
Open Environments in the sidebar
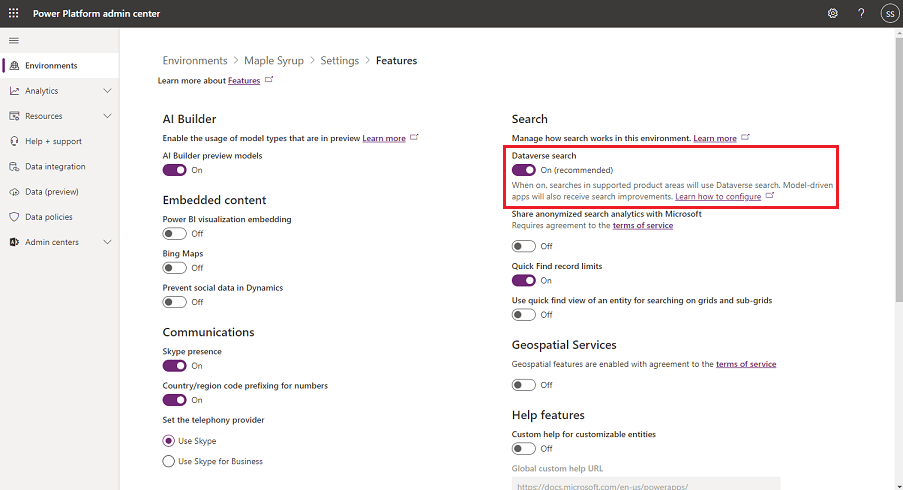tap(60, 66)
